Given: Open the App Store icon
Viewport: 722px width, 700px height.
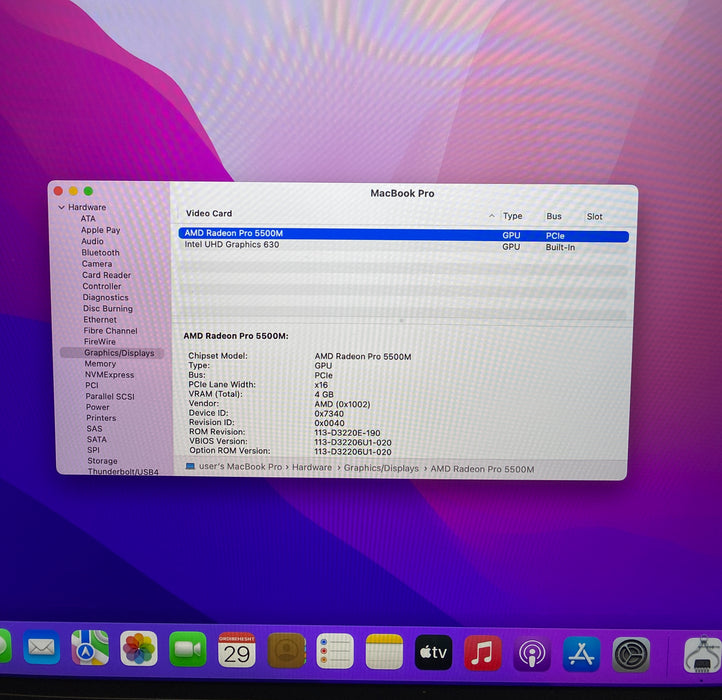Looking at the screenshot, I should [x=581, y=654].
